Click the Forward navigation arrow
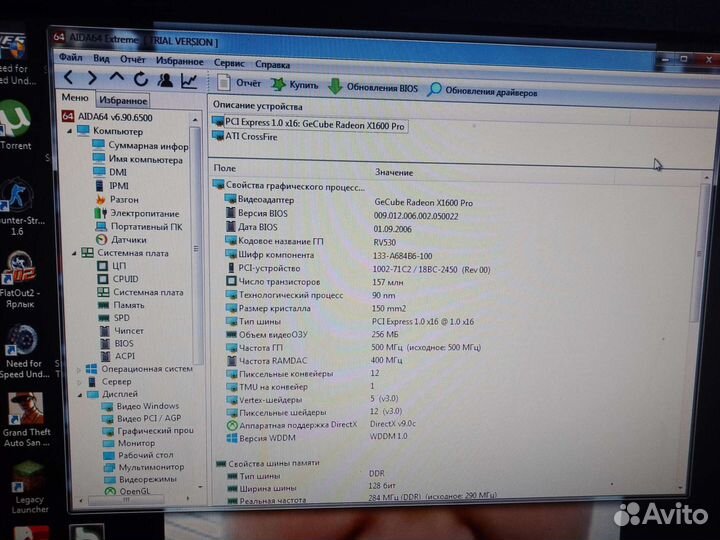720x540 pixels. coord(92,78)
